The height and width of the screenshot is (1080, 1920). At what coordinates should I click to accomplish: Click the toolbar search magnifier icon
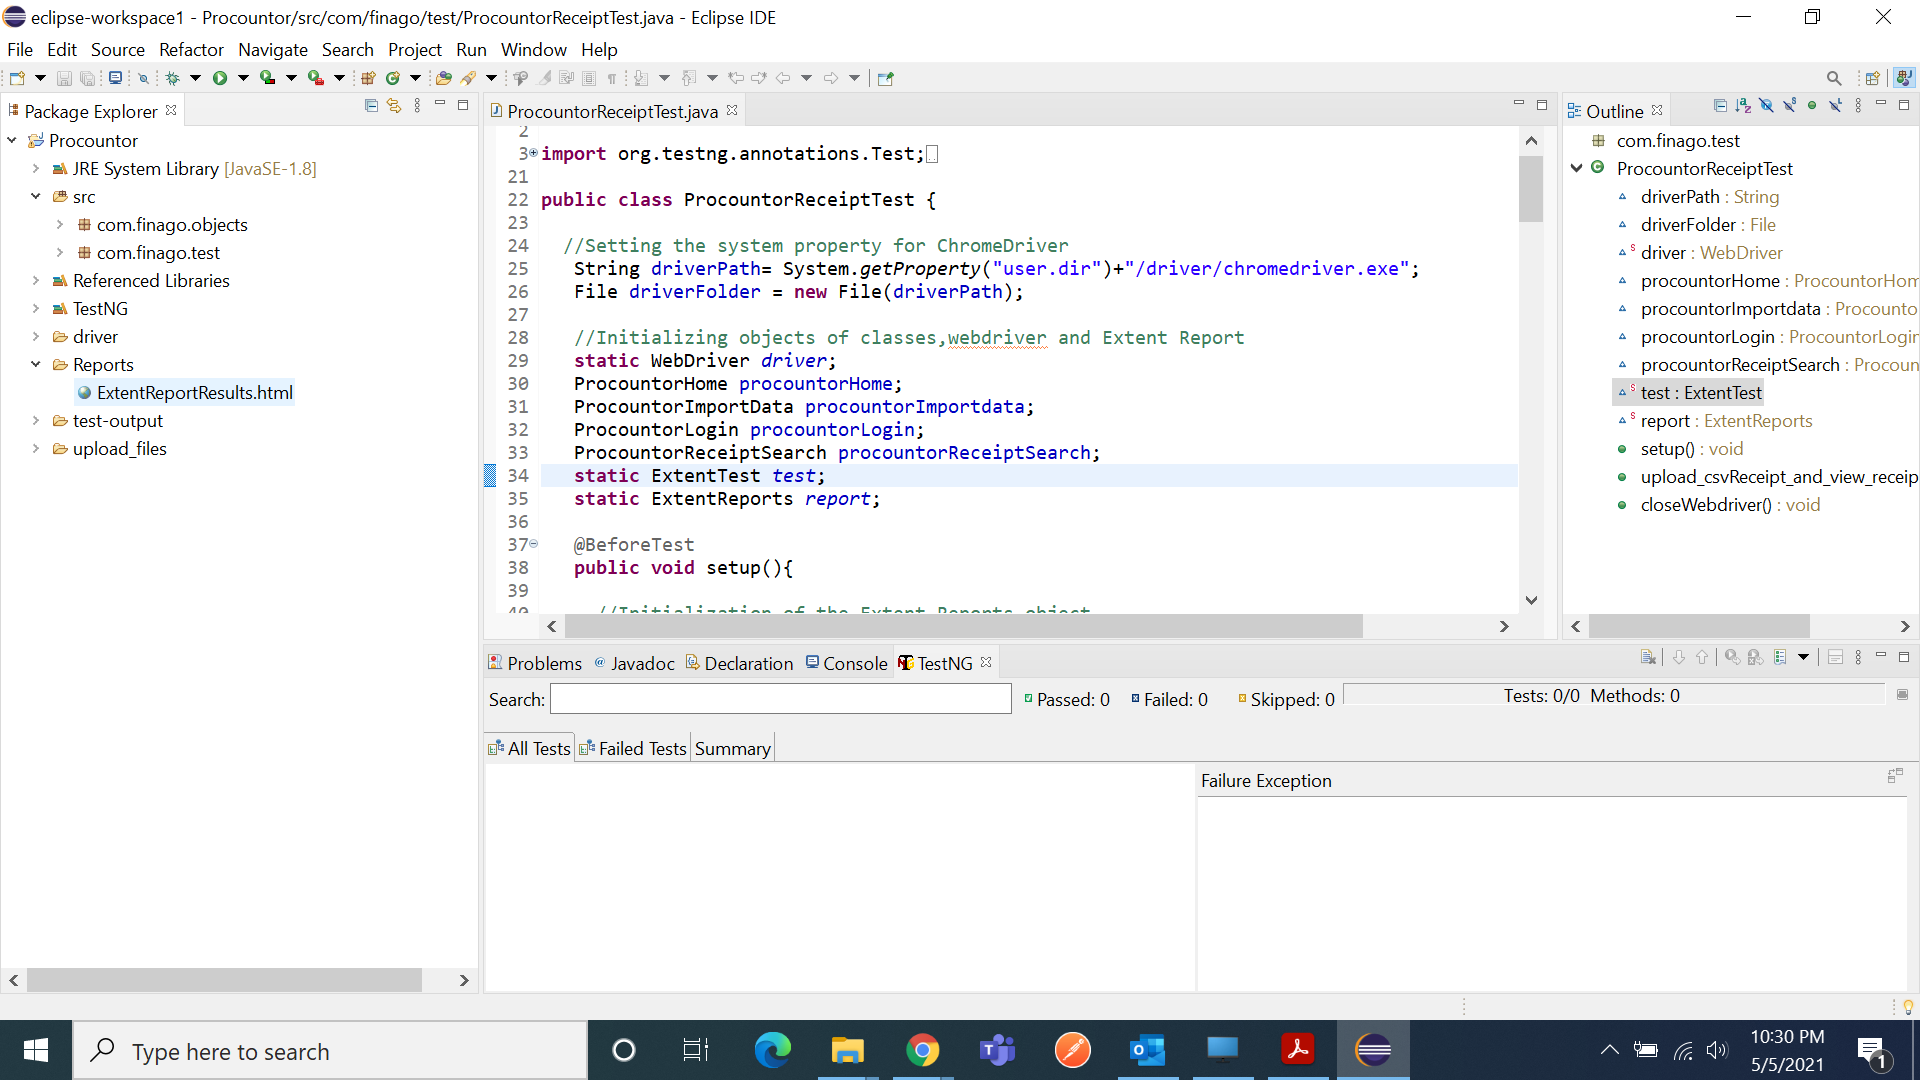point(1833,78)
